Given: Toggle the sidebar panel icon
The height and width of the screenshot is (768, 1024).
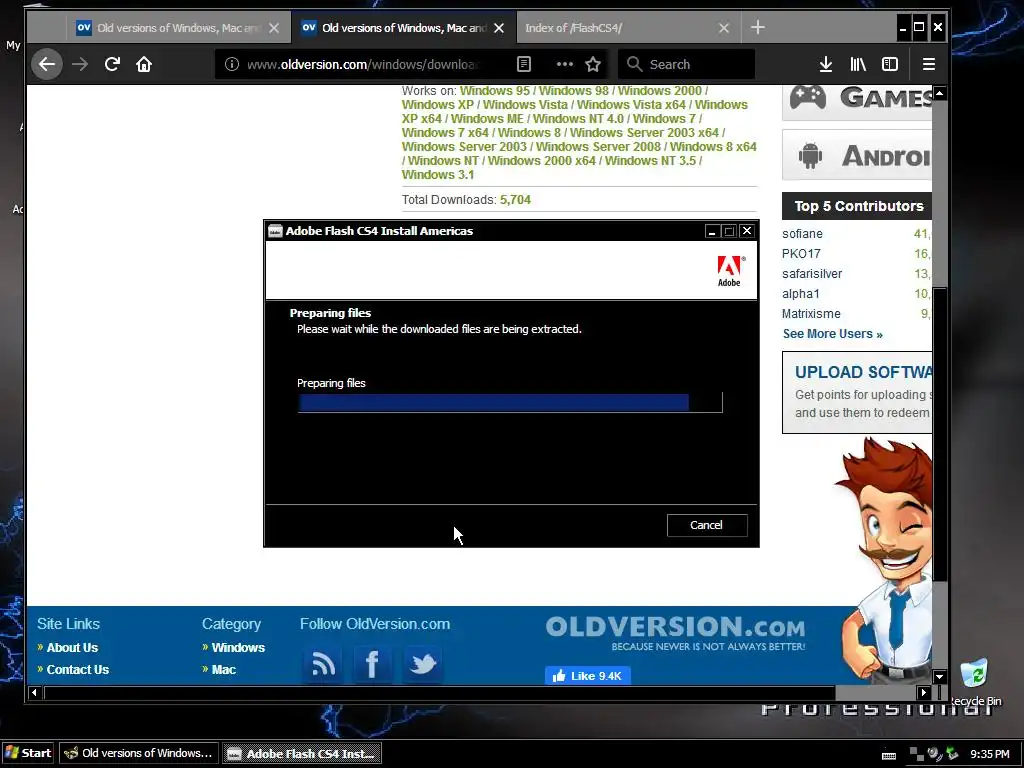Looking at the screenshot, I should 889,64.
